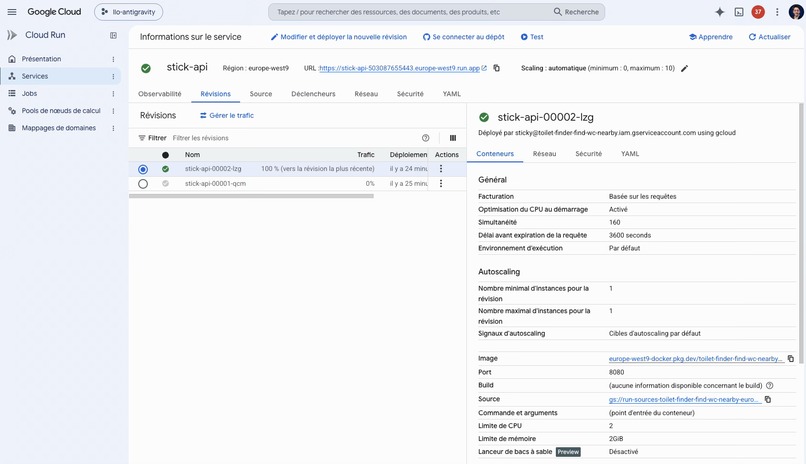The image size is (806, 464).
Task: Open the service YAML tab
Action: 451,94
